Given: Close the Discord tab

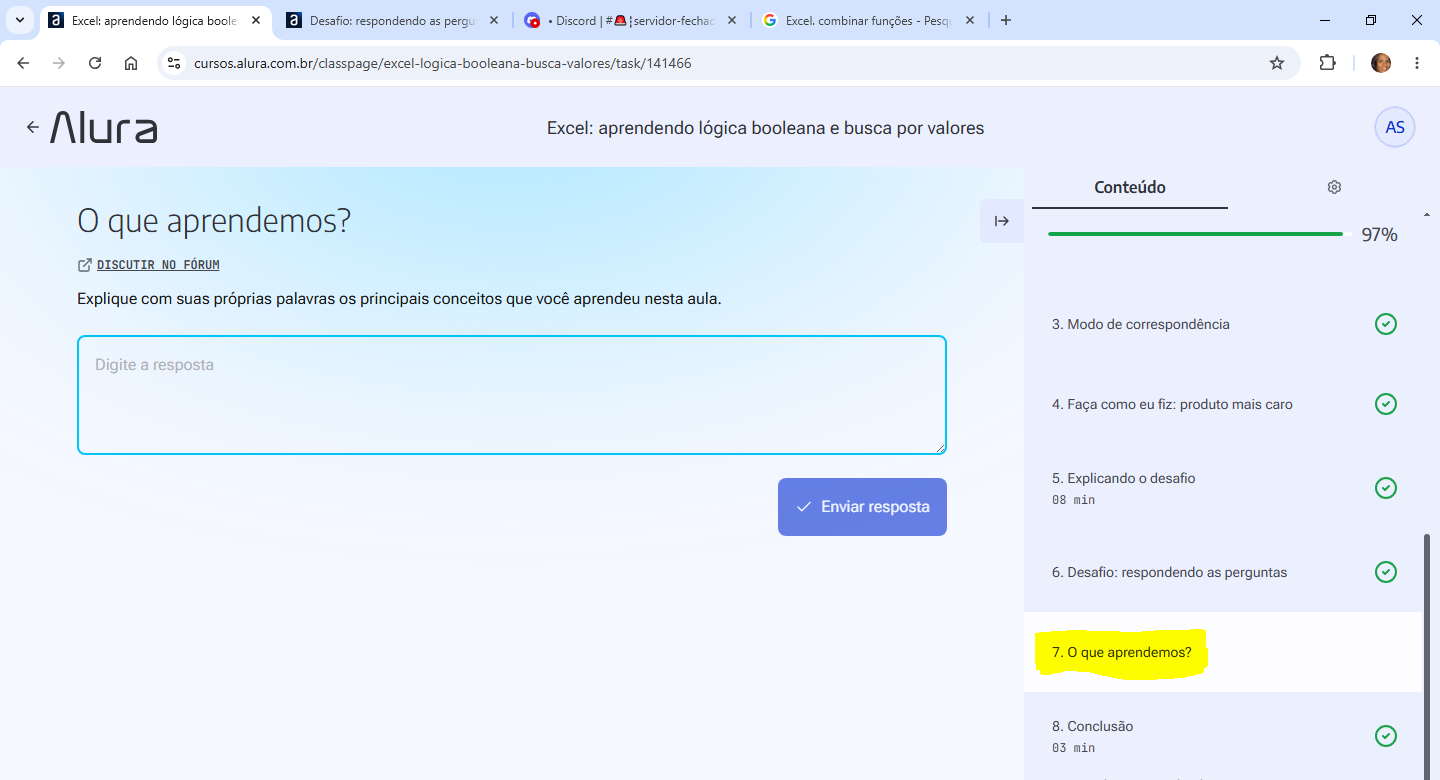Looking at the screenshot, I should pyautogui.click(x=731, y=20).
